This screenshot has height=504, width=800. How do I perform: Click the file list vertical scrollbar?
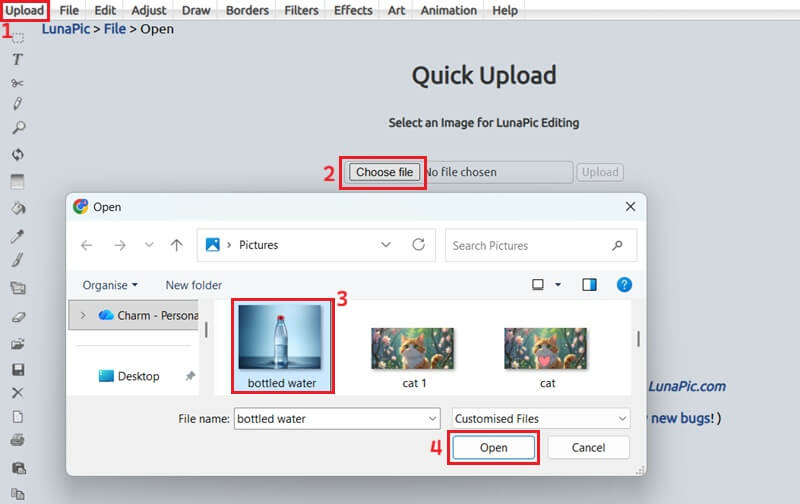(638, 339)
